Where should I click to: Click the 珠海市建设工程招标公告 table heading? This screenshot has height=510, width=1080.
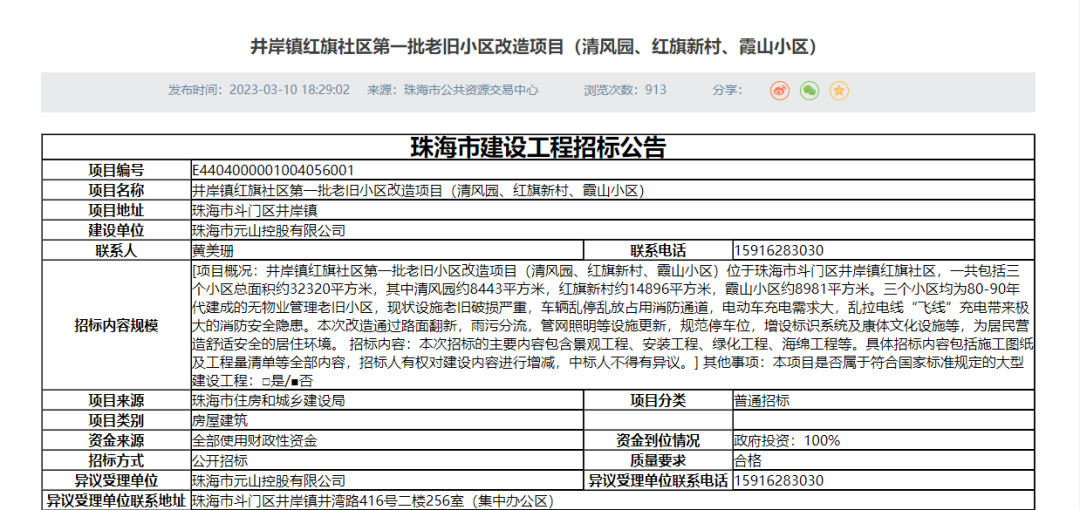click(x=538, y=148)
